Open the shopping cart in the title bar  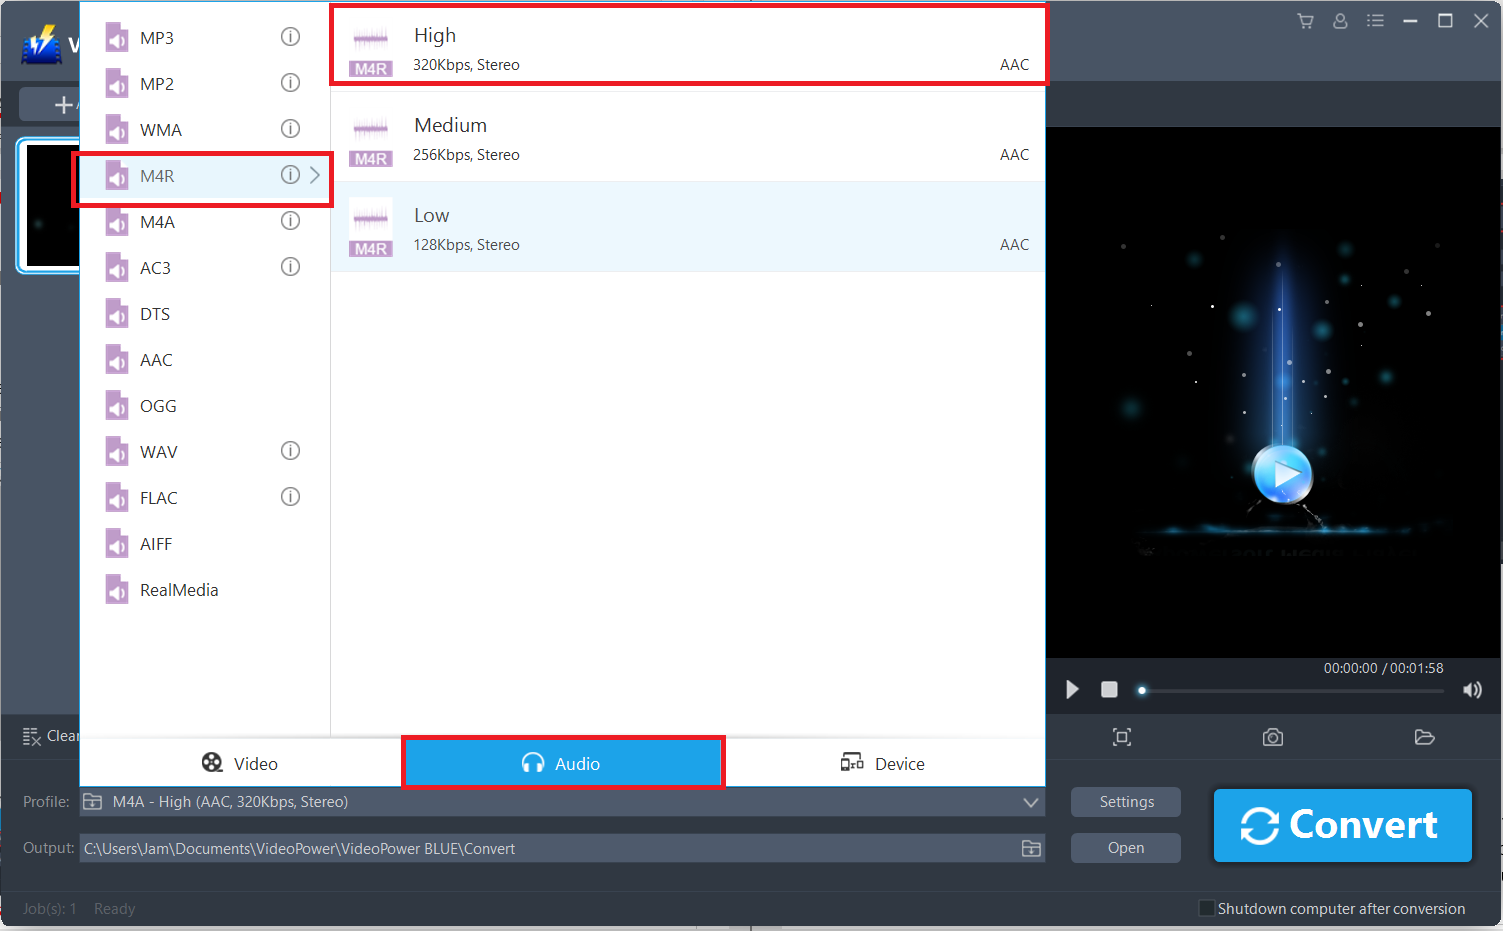pos(1305,20)
